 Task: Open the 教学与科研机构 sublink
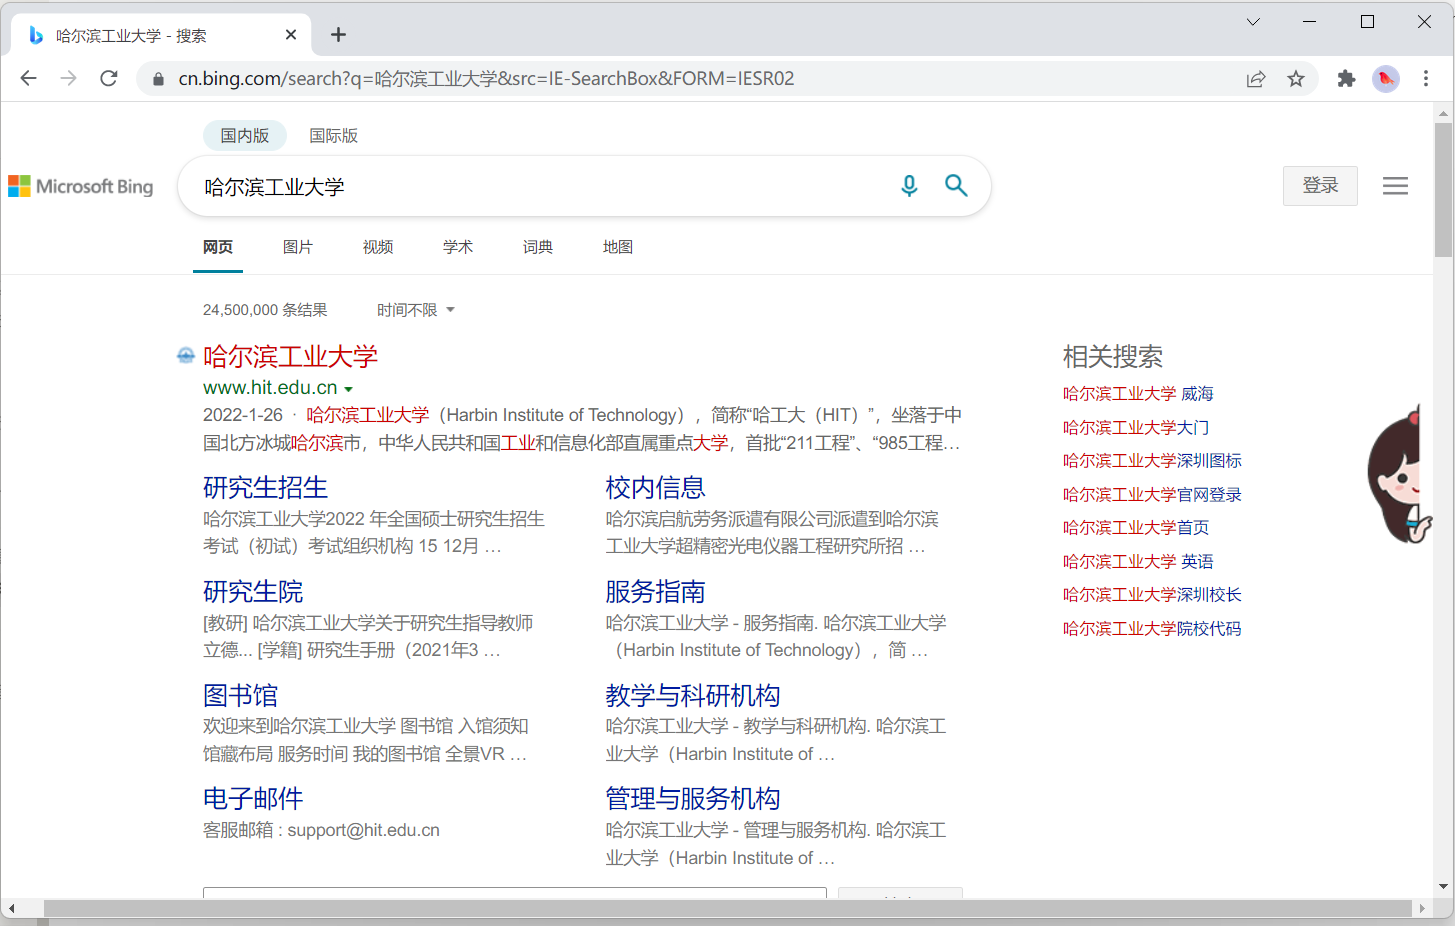tap(693, 696)
